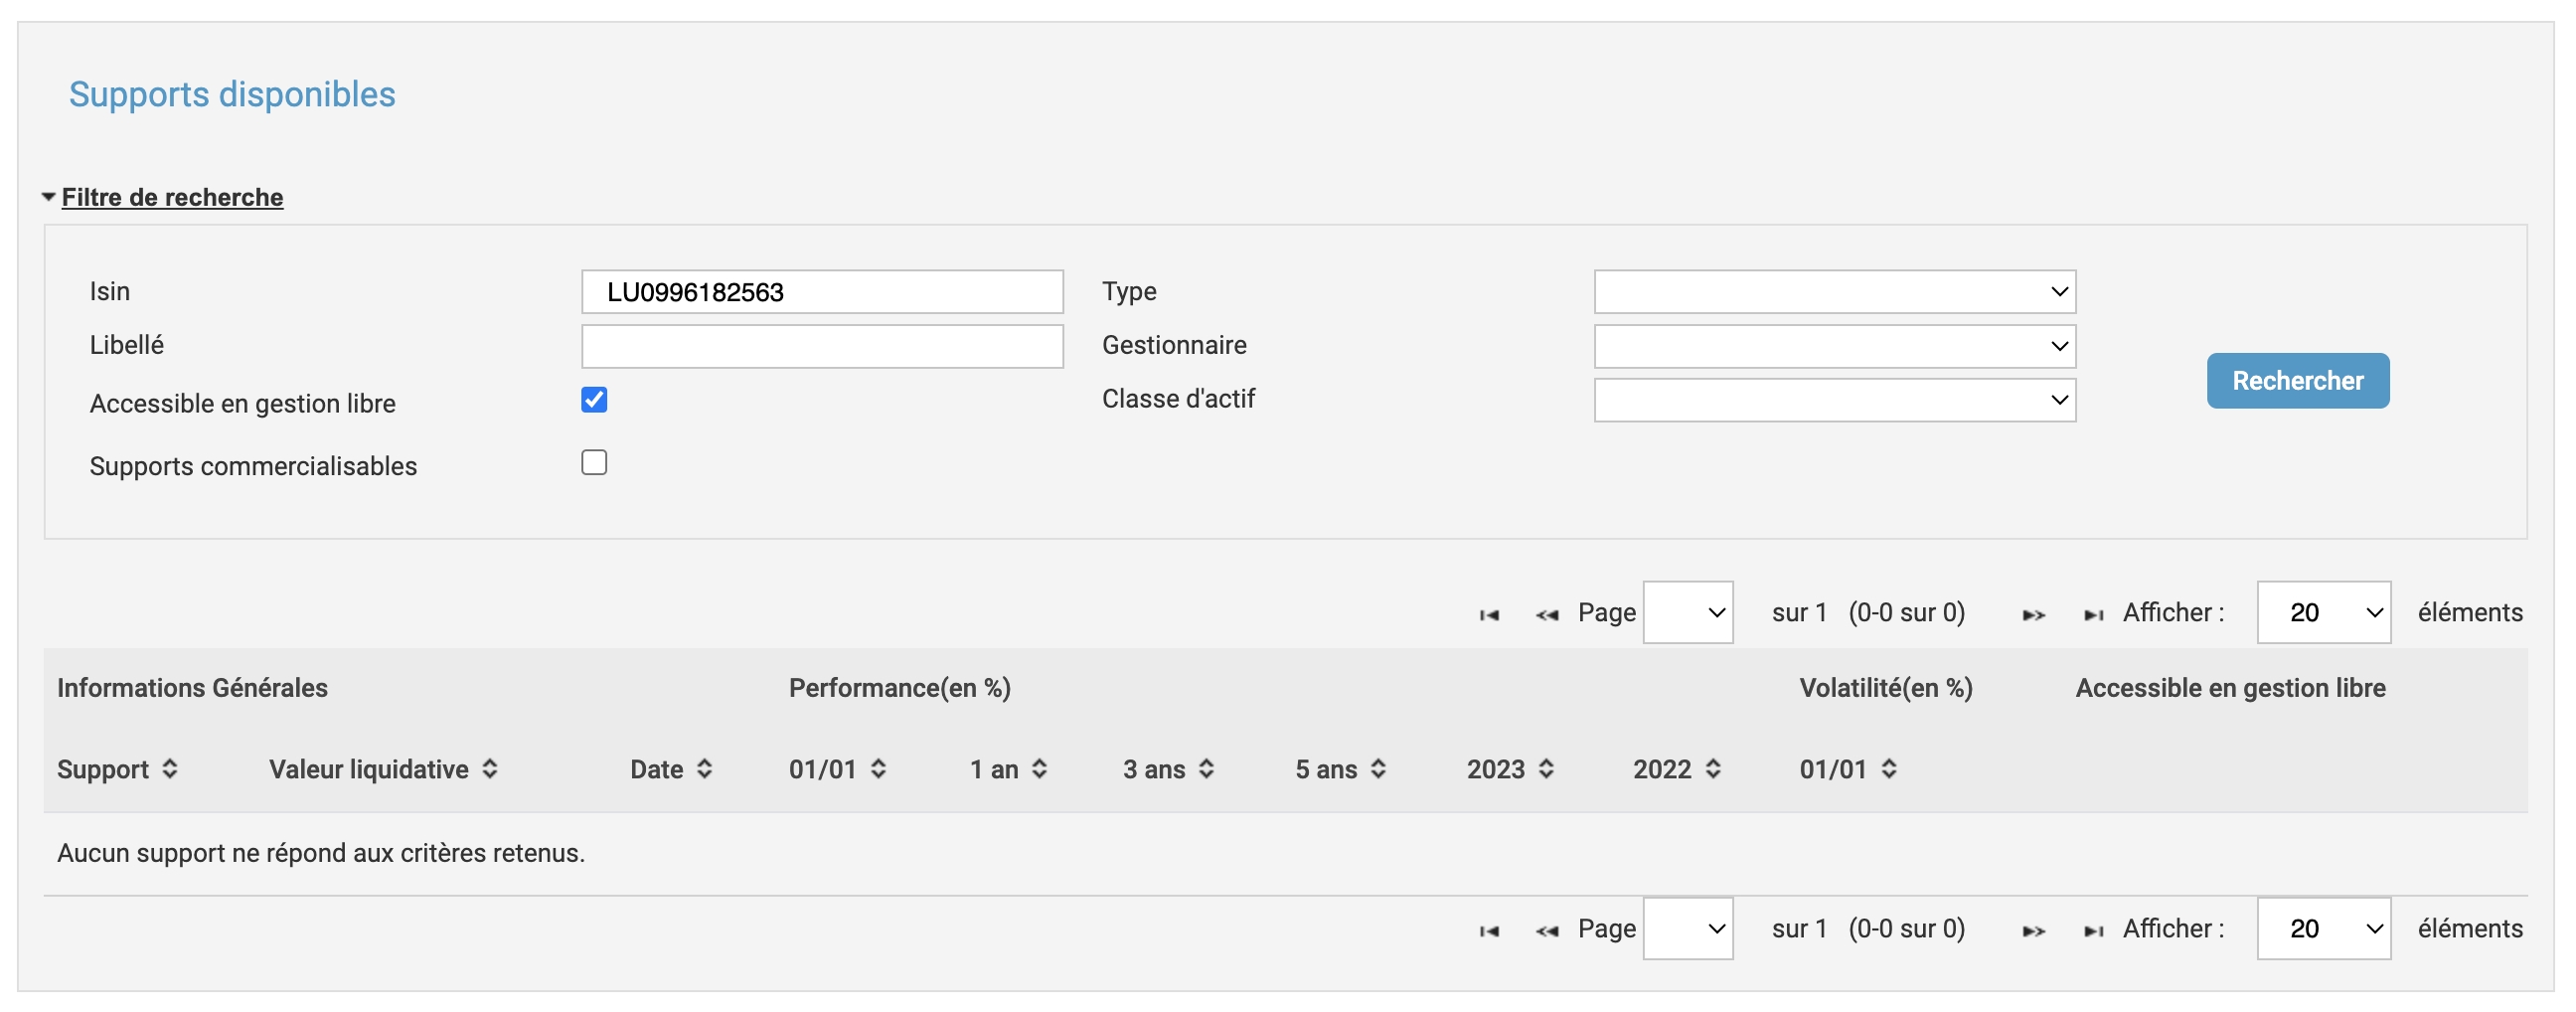Click the Libellé text field
The width and height of the screenshot is (2576, 1012).
pos(822,346)
